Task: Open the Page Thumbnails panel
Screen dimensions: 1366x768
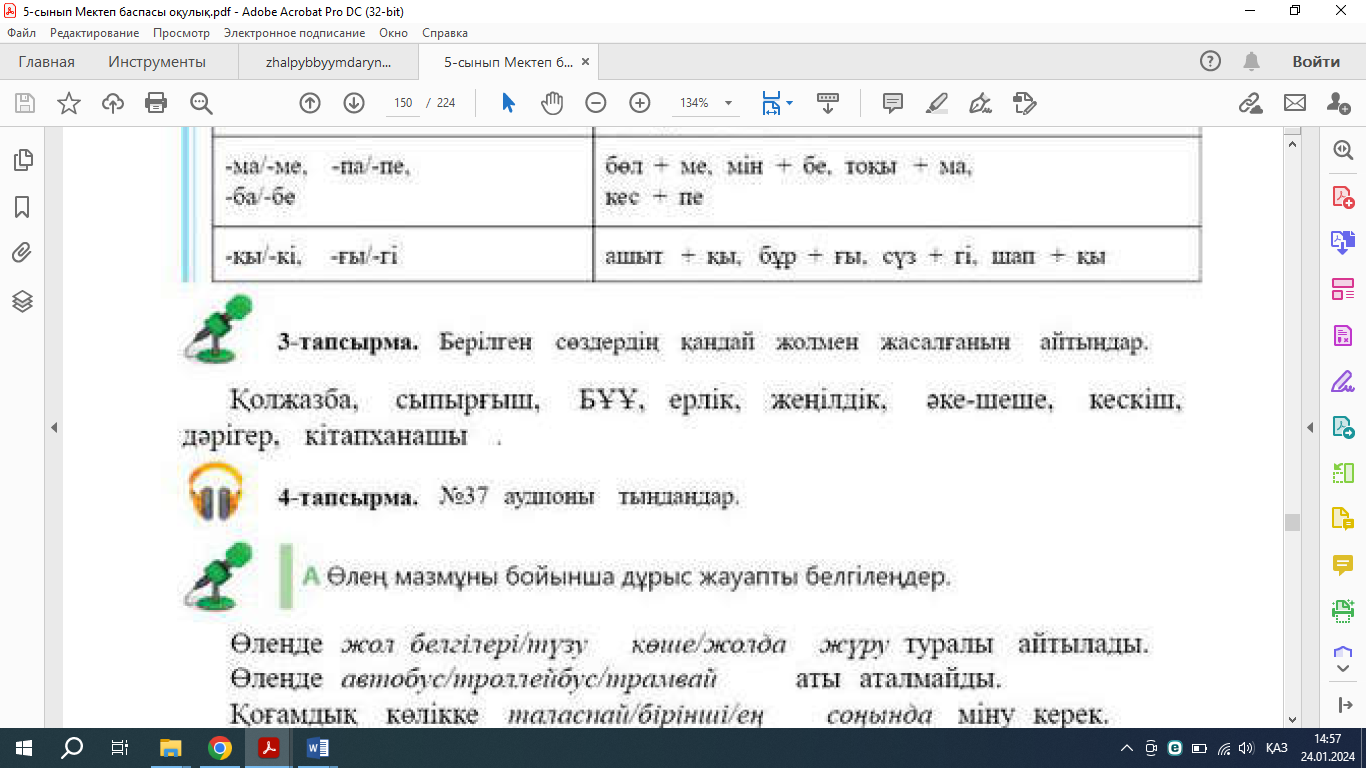Action: tap(22, 160)
